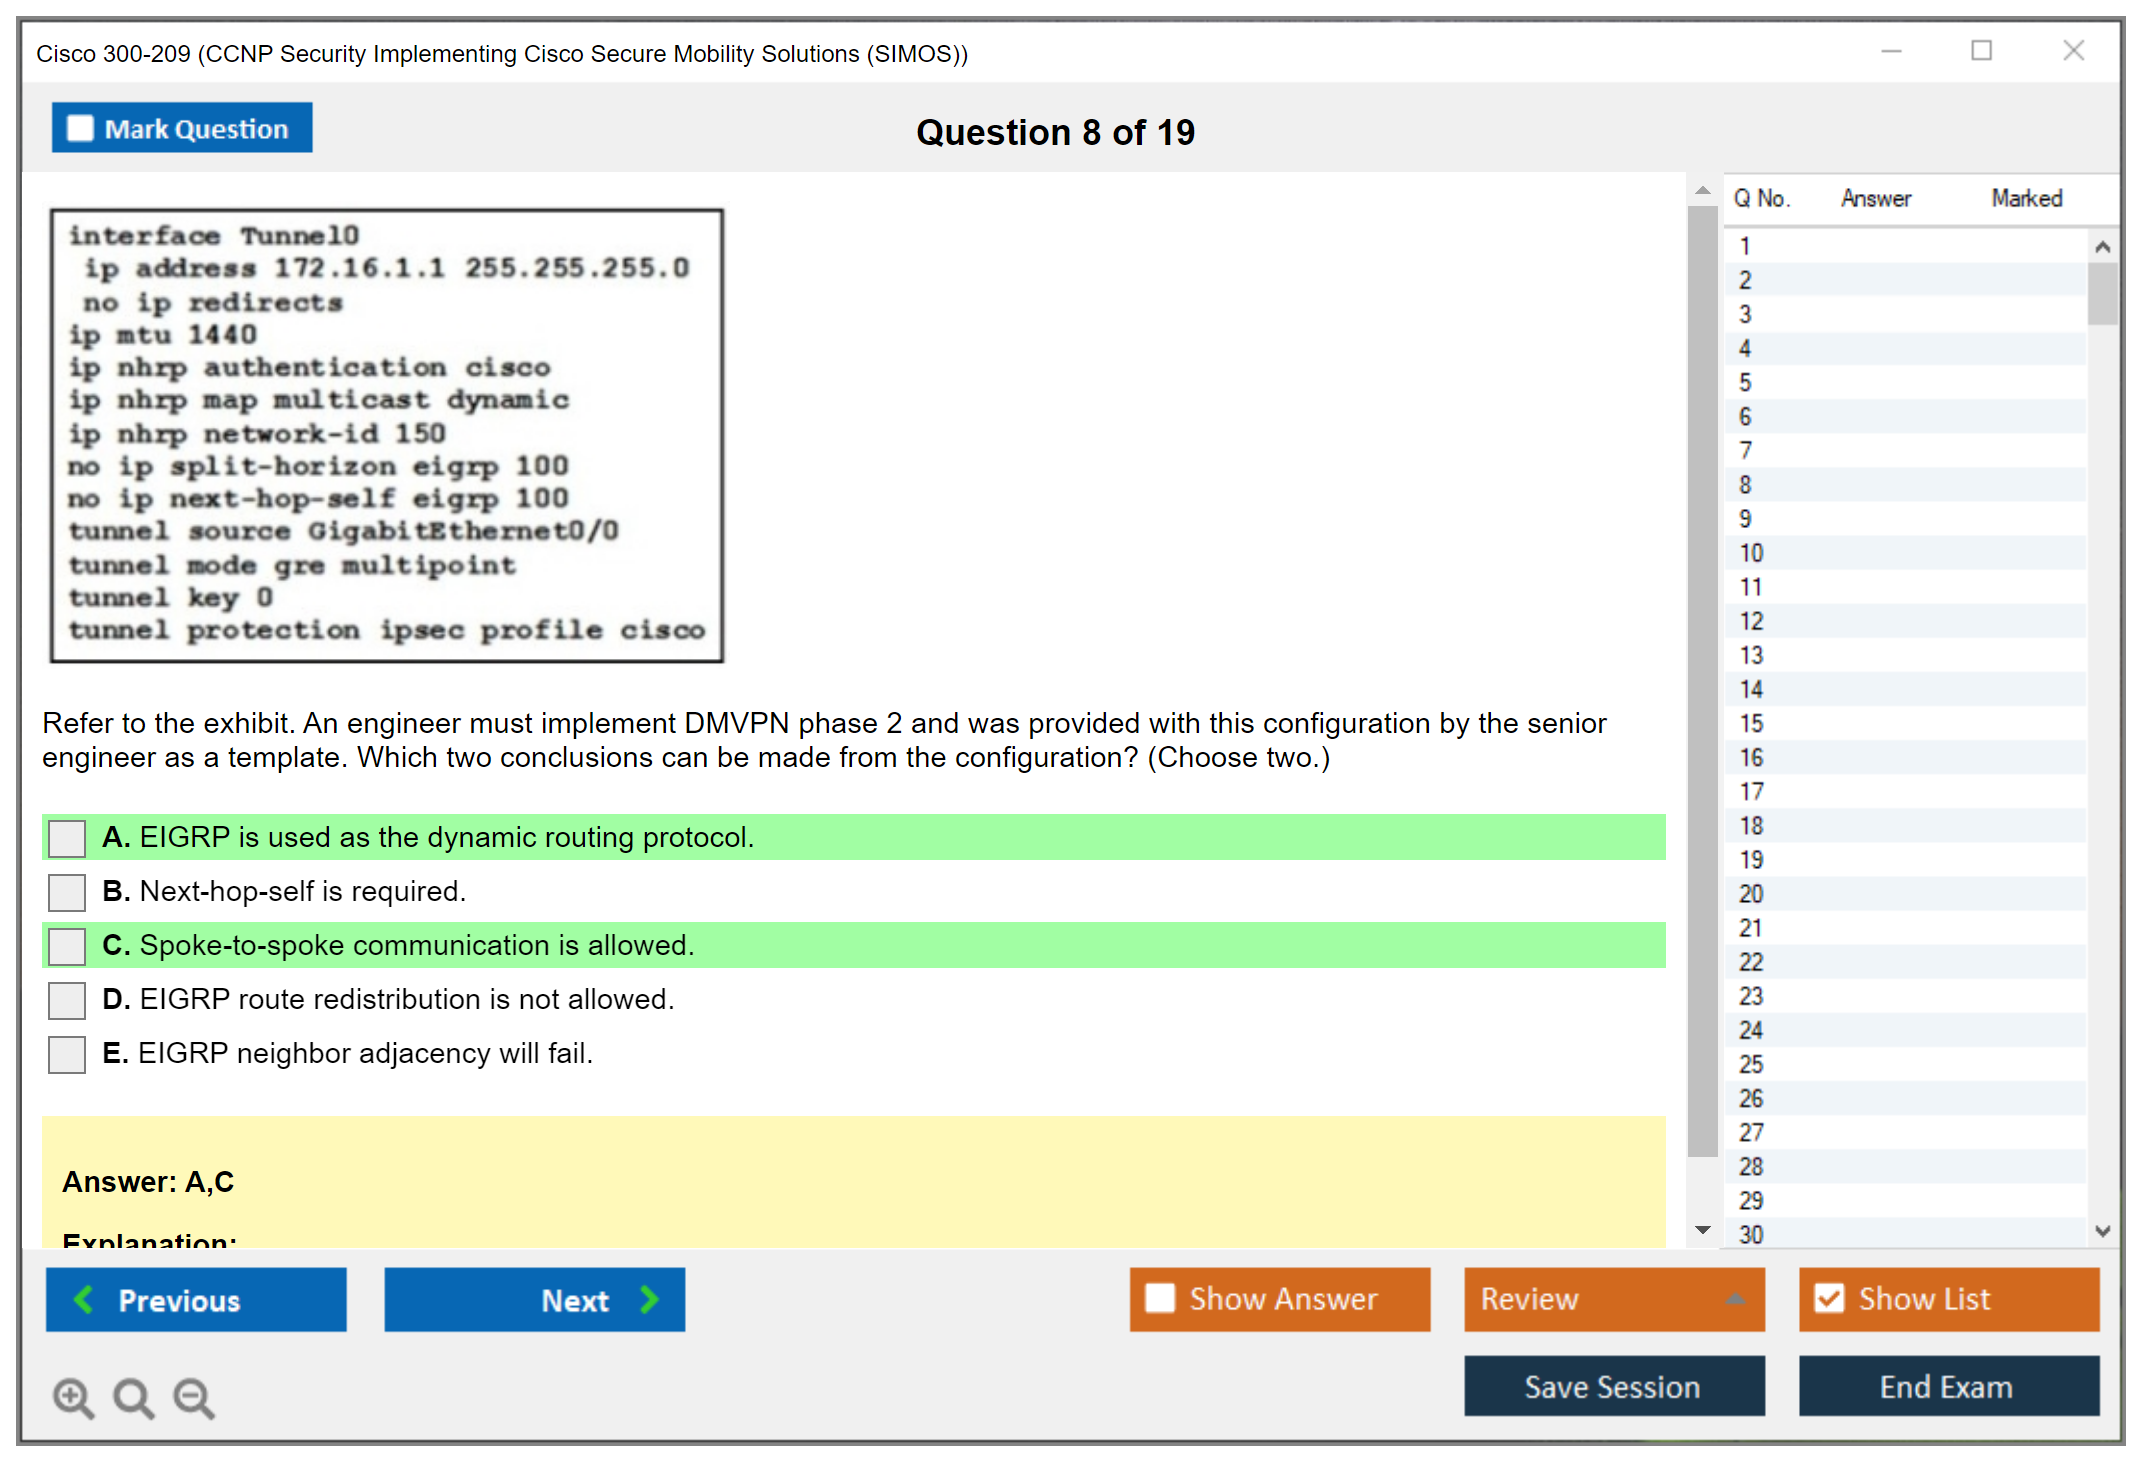Click the zoom out magnifier icon
Screen dimensions: 2150x1470
[x=193, y=1397]
